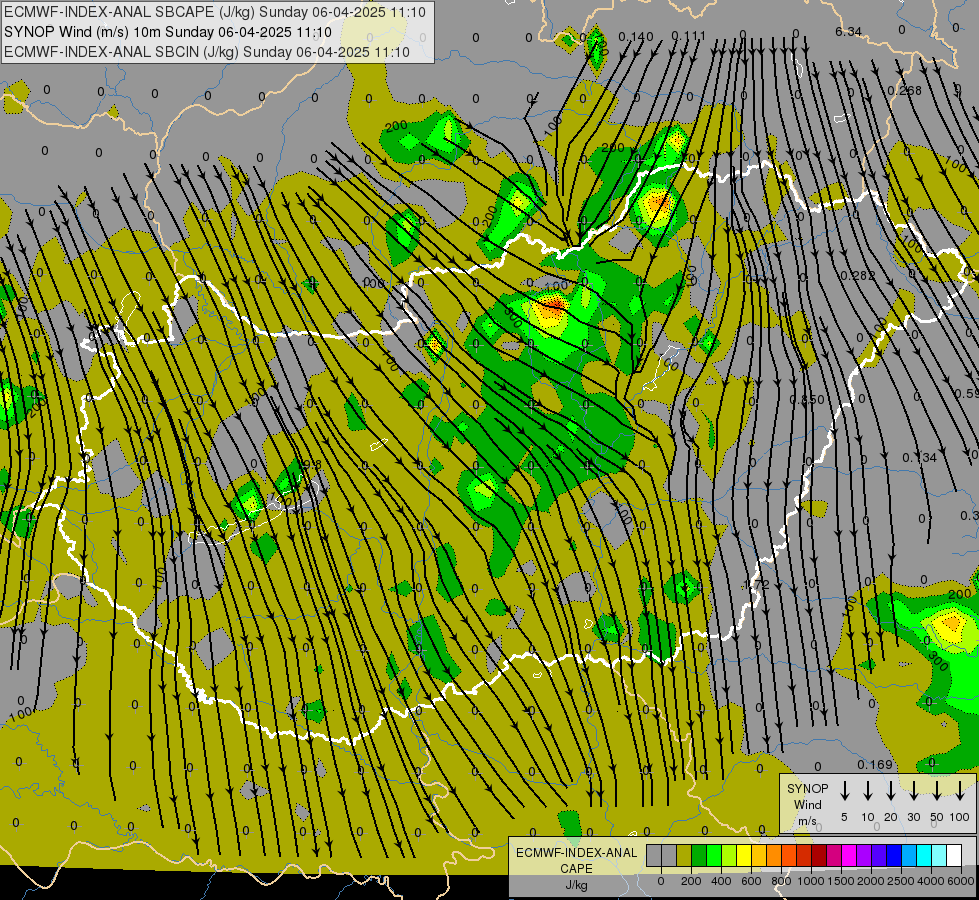
Task: Click the 0.282 value on the map
Action: pyautogui.click(x=857, y=275)
